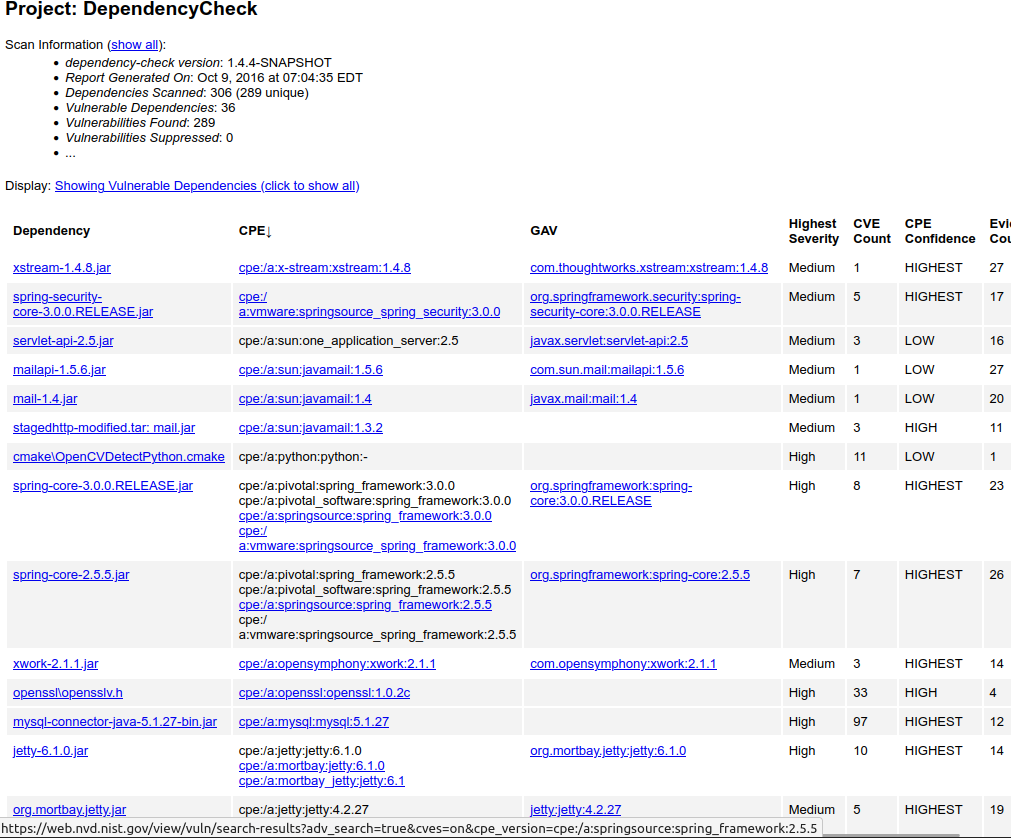Sort table by Dependency column header
Screen dimensions: 1011x838
coord(51,231)
